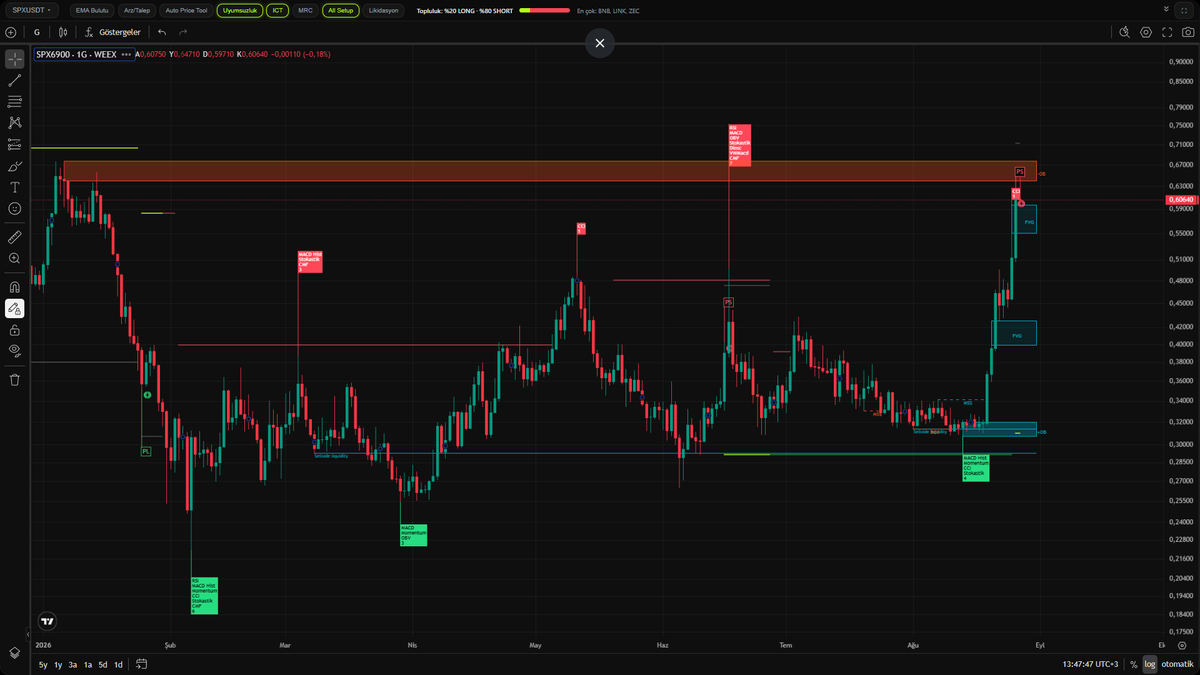Toggle the MRC indicator
The height and width of the screenshot is (675, 1200).
coord(305,10)
